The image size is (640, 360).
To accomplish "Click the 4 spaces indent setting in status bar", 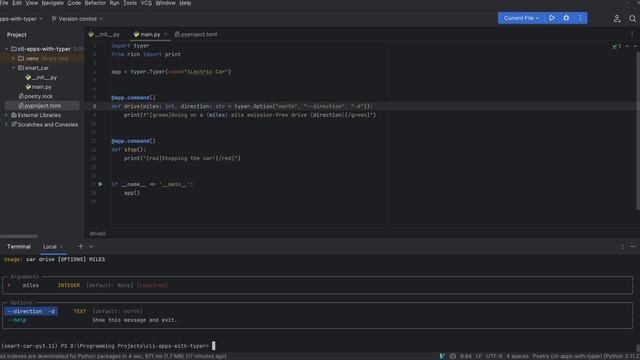I will click(x=518, y=356).
